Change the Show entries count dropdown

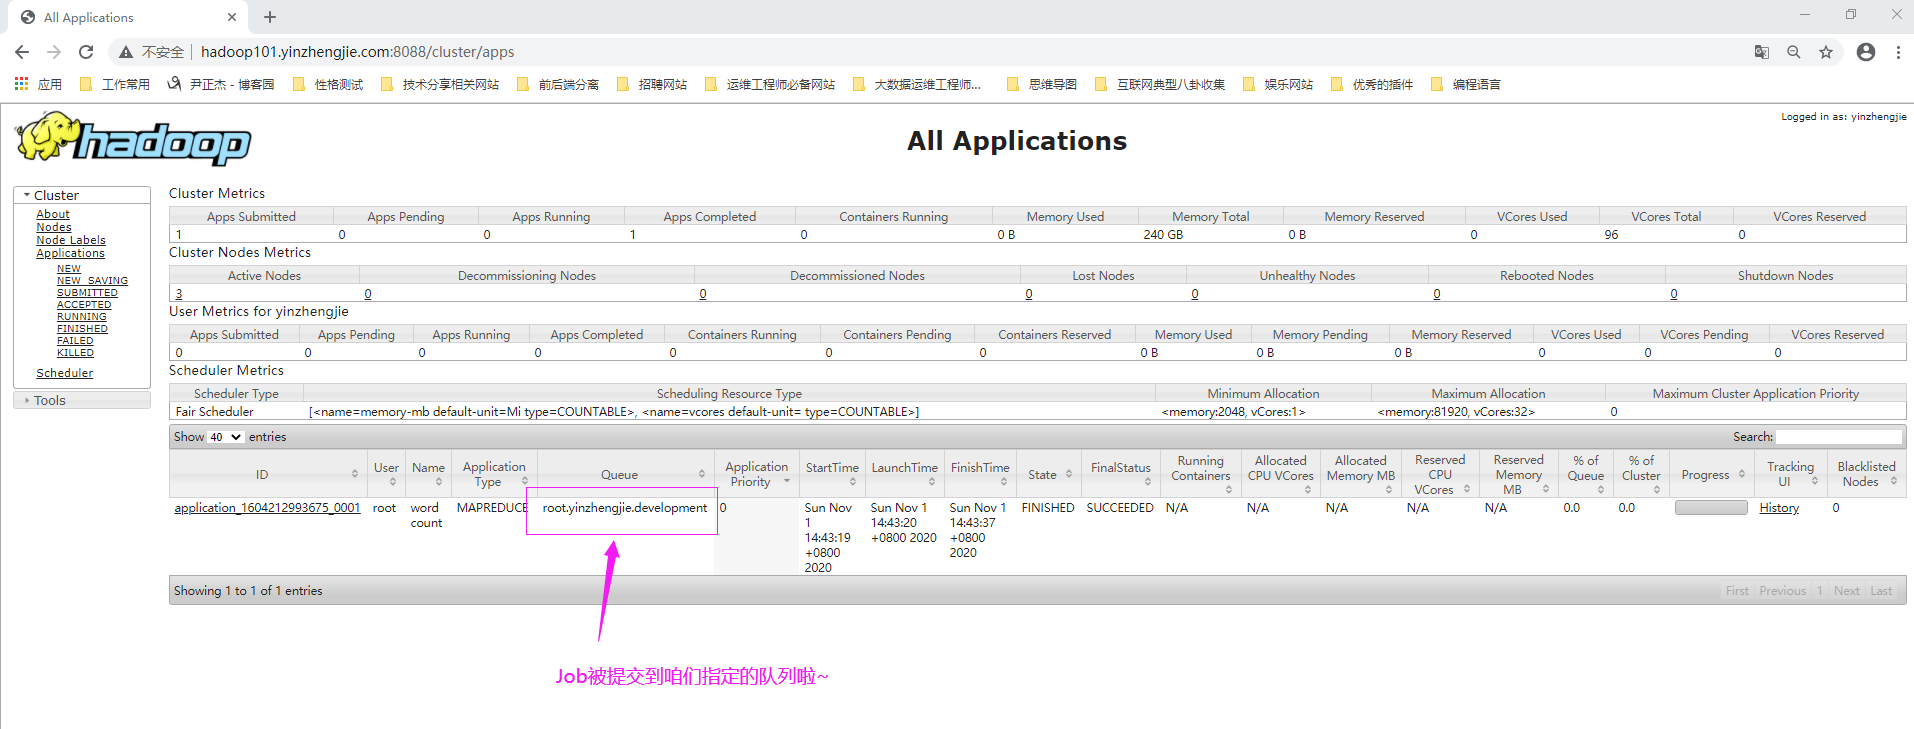tap(226, 437)
